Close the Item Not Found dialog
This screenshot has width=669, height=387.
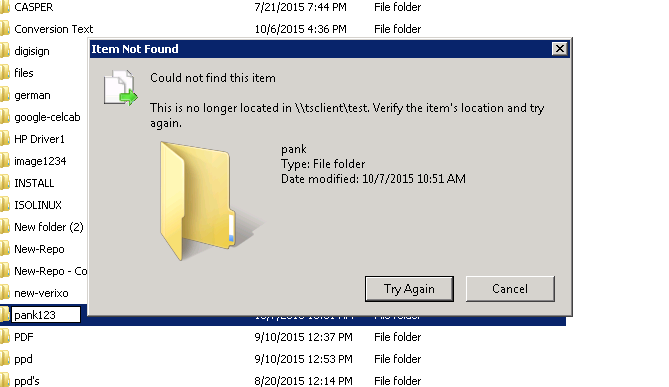[559, 49]
